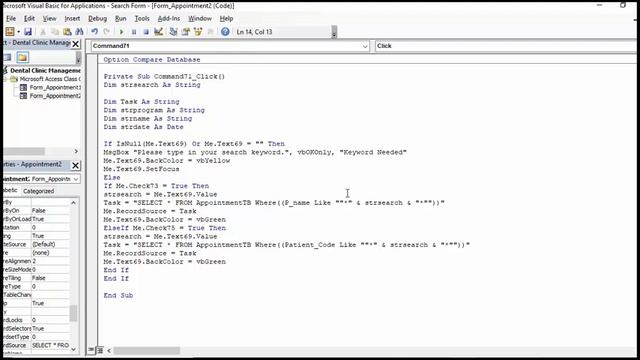This screenshot has height=360, width=640.
Task: Click the Redo arrow icon
Action: point(107,31)
